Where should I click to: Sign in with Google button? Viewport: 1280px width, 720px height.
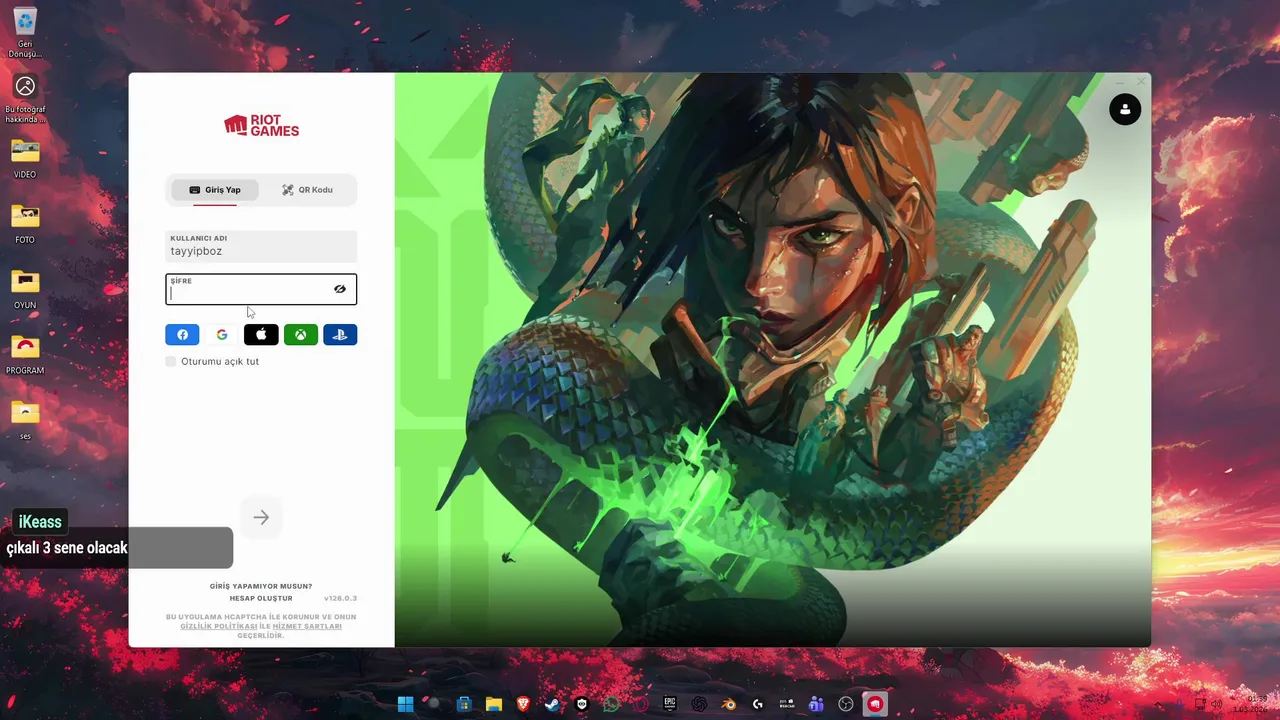click(x=222, y=335)
